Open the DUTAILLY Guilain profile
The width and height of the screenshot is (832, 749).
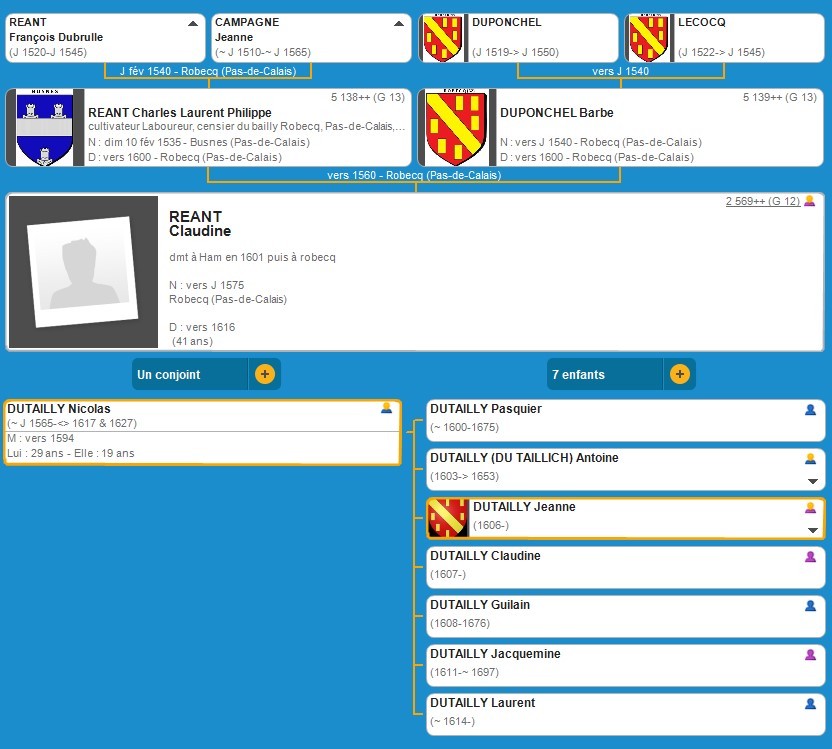point(479,605)
